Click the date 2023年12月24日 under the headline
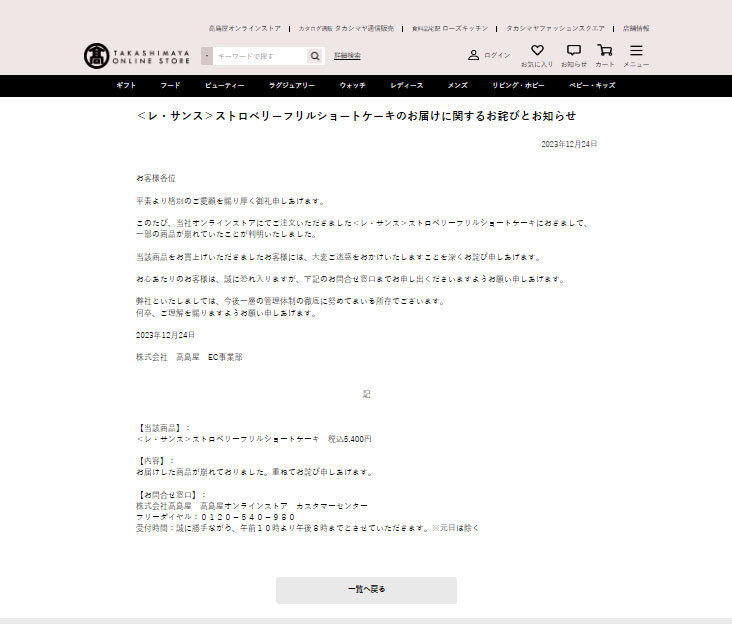 pyautogui.click(x=569, y=144)
